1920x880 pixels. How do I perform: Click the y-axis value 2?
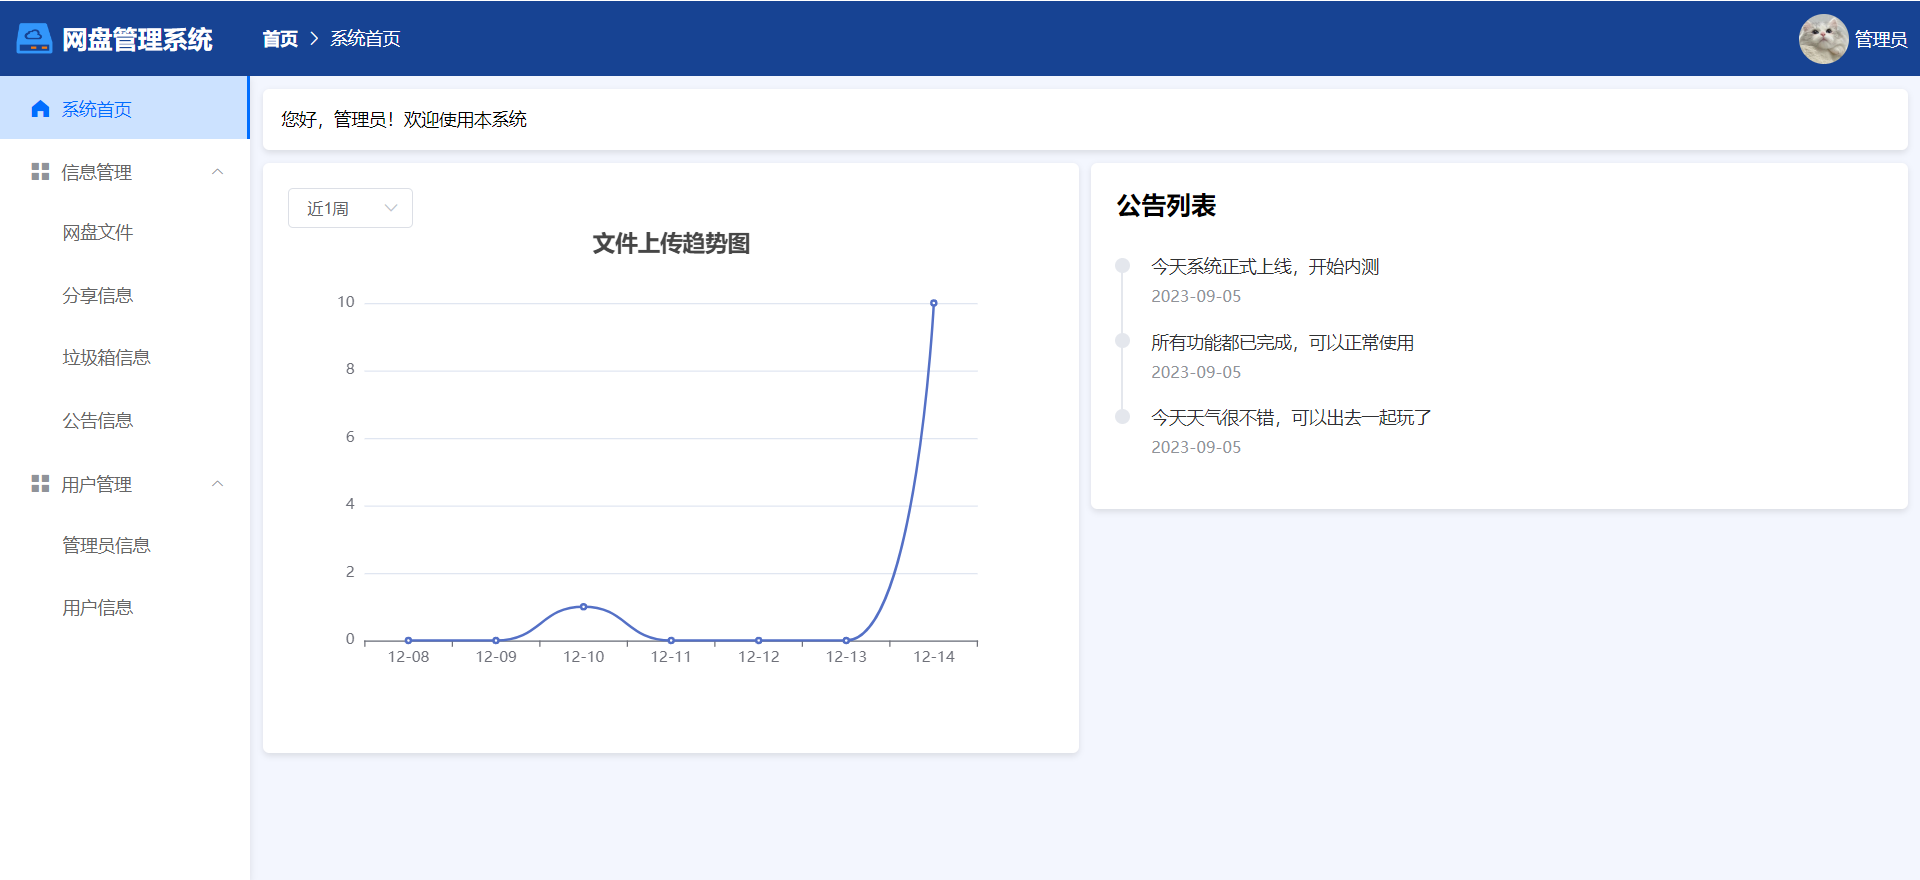350,572
